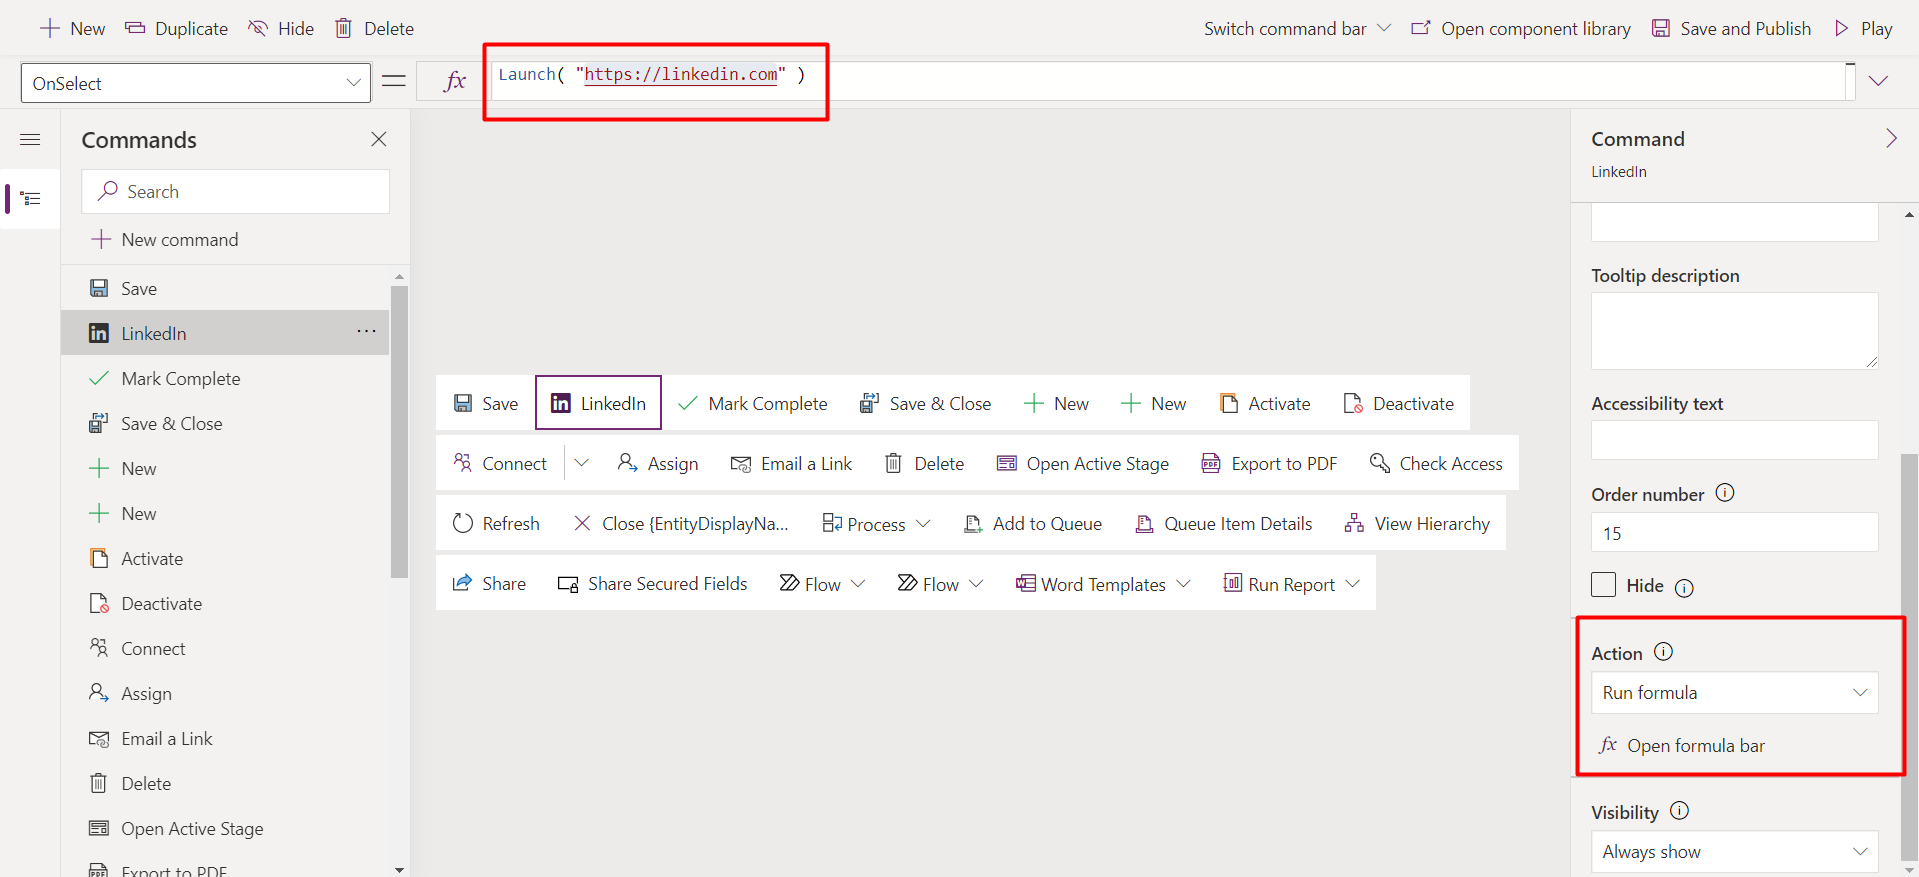Click the hamburger menu icon in left rail
Screen dimensions: 1919x877
coord(30,140)
